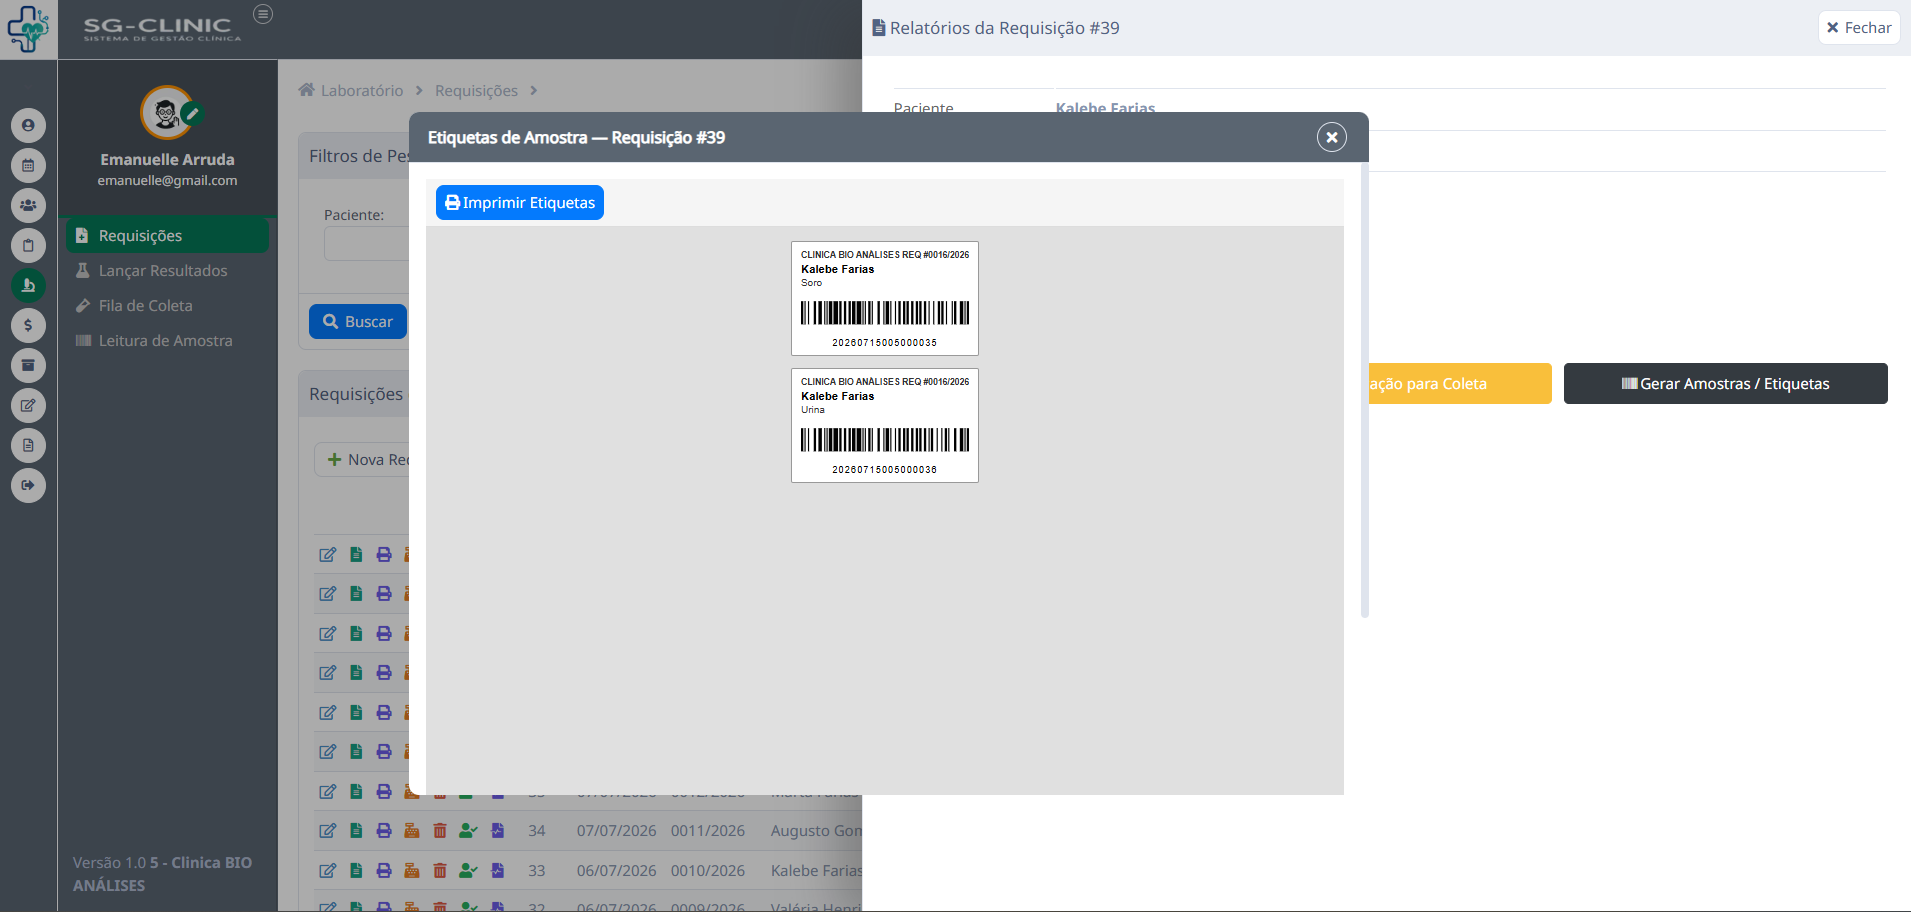1911x912 pixels.
Task: Click the SG-Clinic cross logo icon
Action: coord(28,29)
